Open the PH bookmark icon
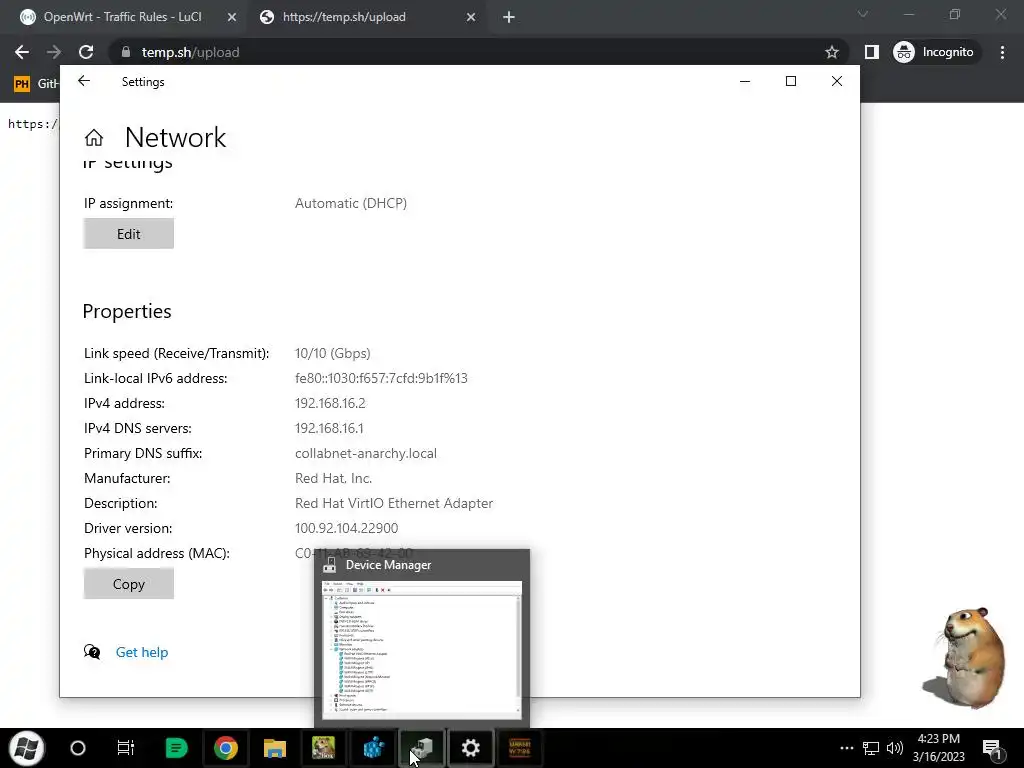The width and height of the screenshot is (1024, 768). click(x=22, y=84)
